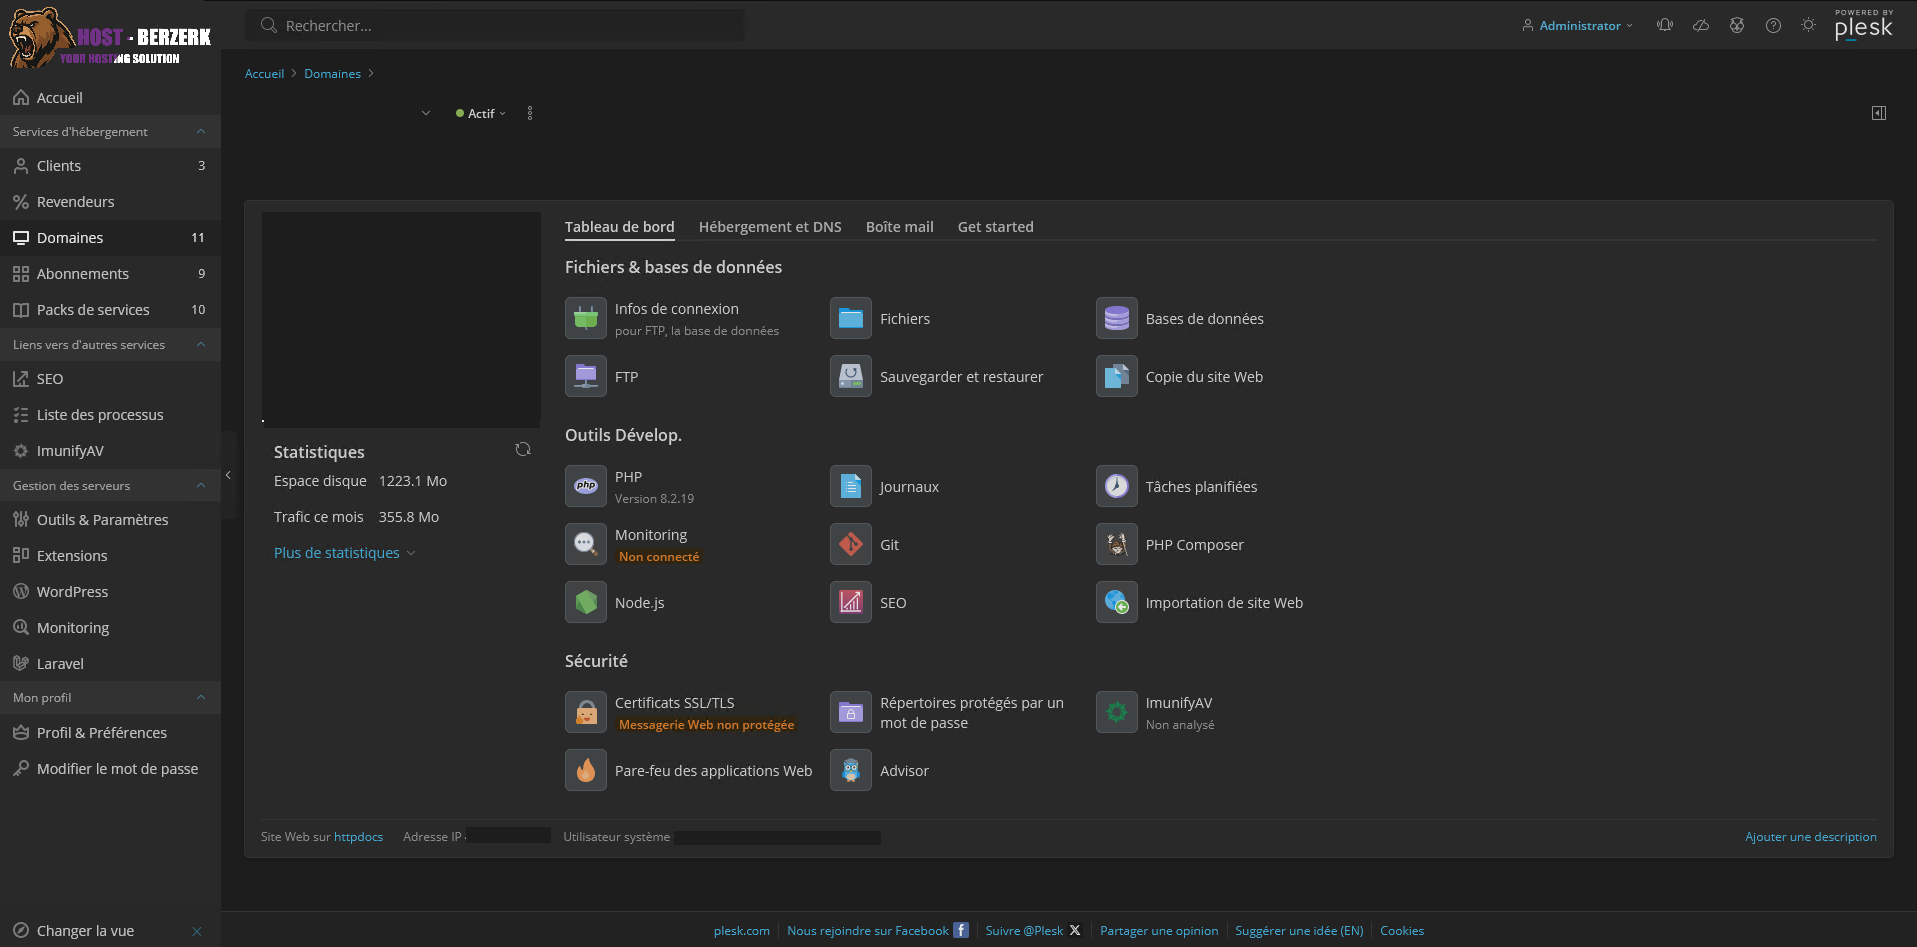Click Ajouter une description link
The height and width of the screenshot is (947, 1917).
(x=1811, y=837)
